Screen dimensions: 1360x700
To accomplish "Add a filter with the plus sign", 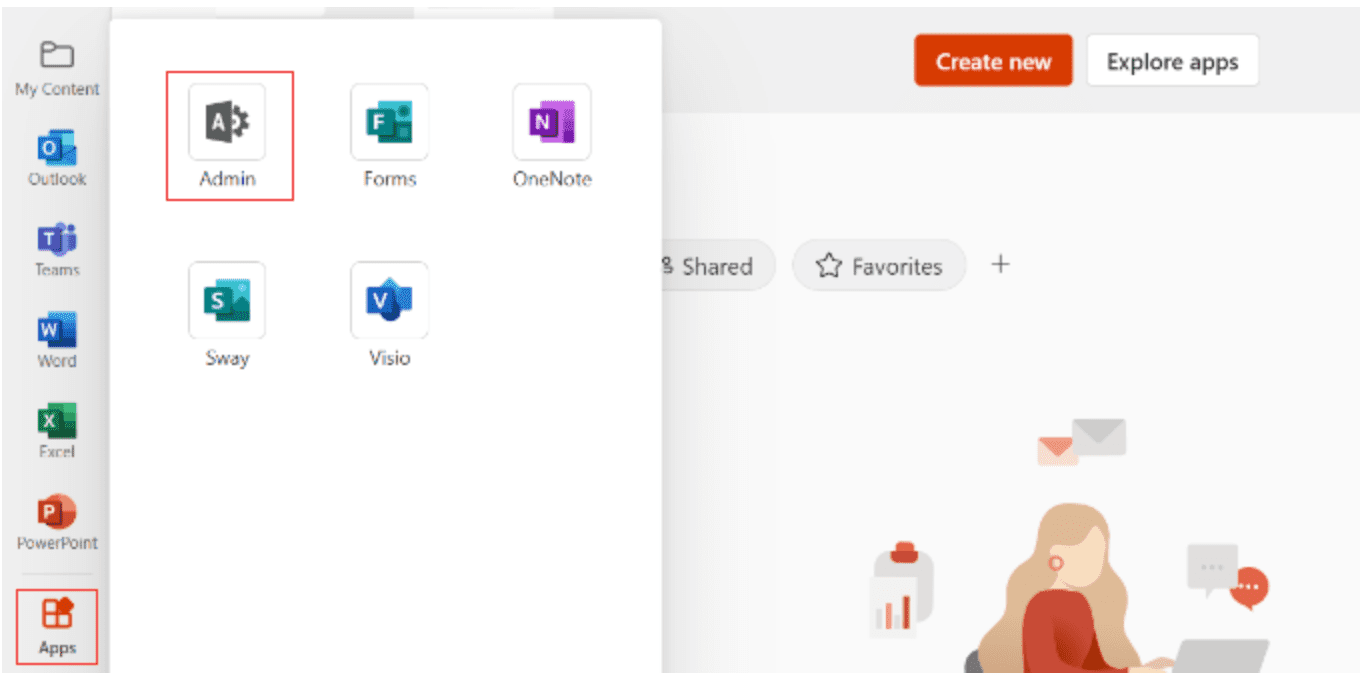I will coord(1001,264).
